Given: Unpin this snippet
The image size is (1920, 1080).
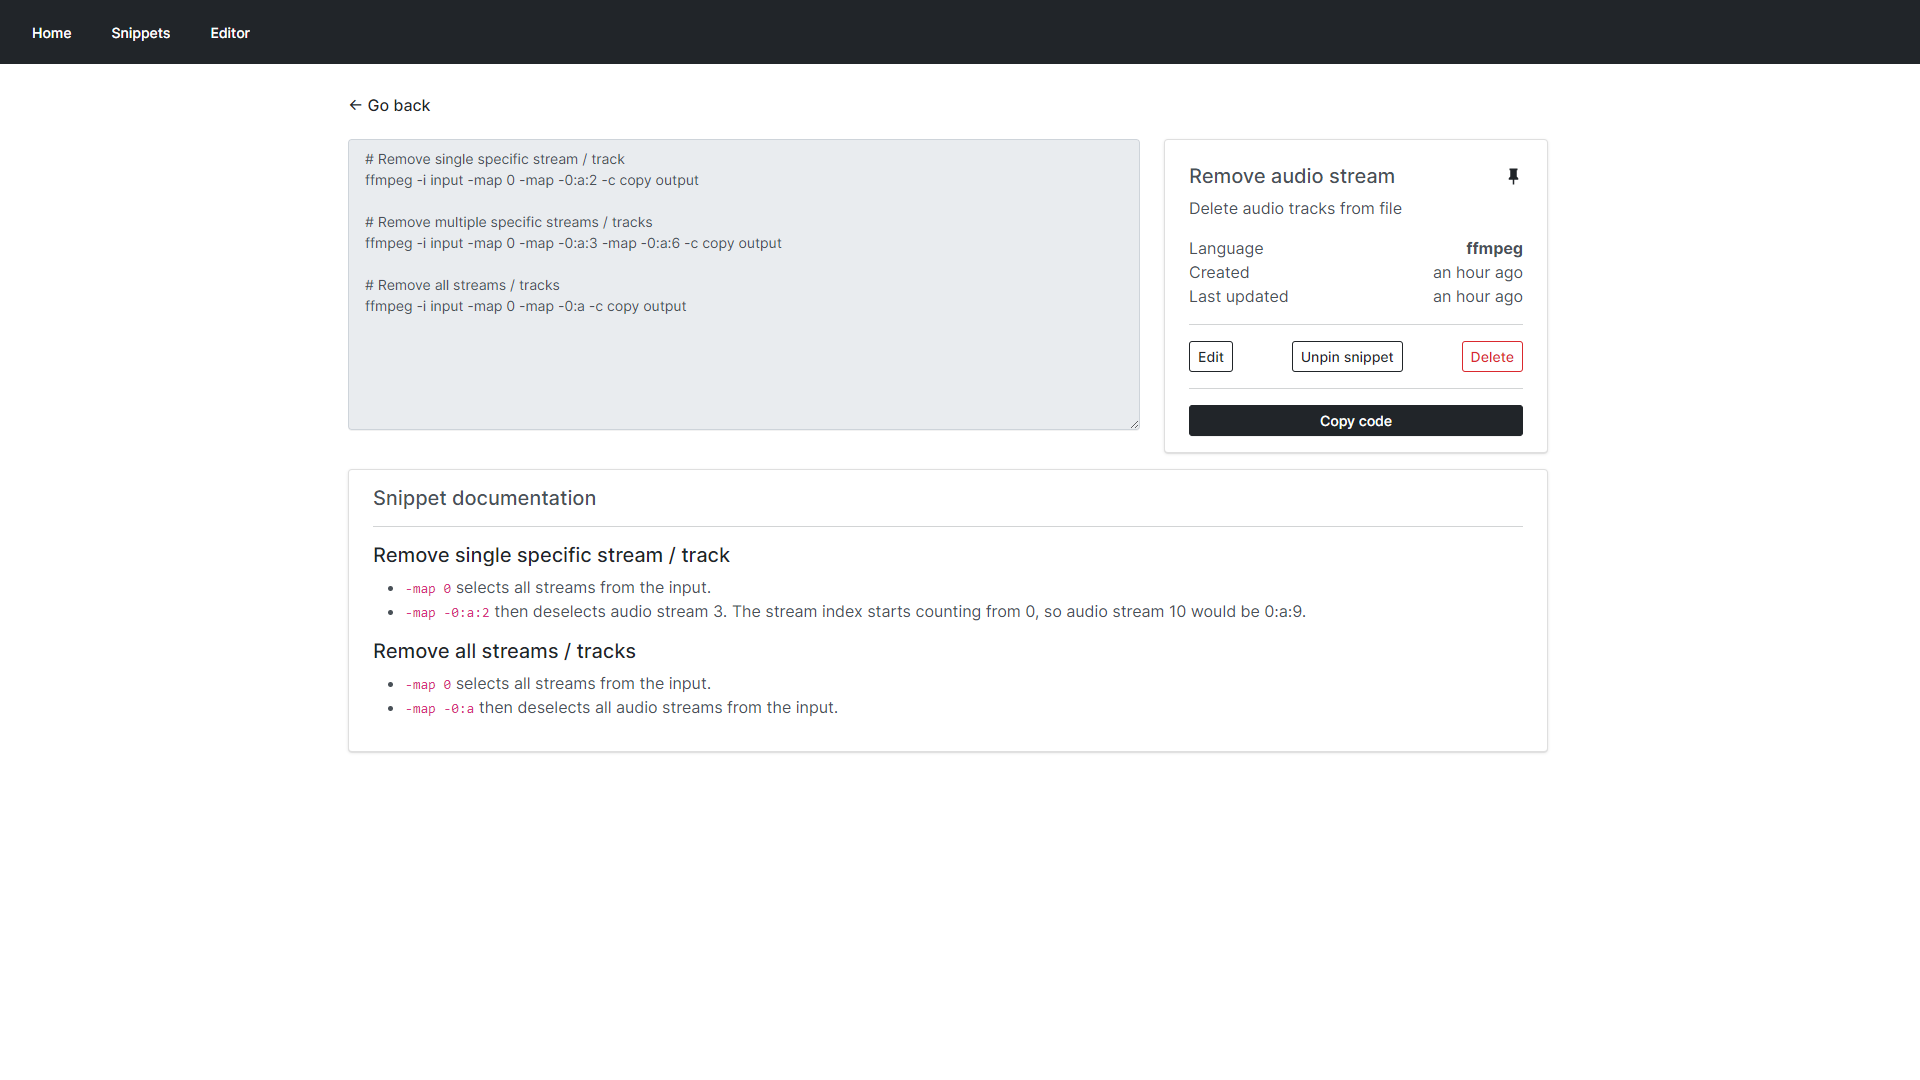Looking at the screenshot, I should pyautogui.click(x=1346, y=357).
